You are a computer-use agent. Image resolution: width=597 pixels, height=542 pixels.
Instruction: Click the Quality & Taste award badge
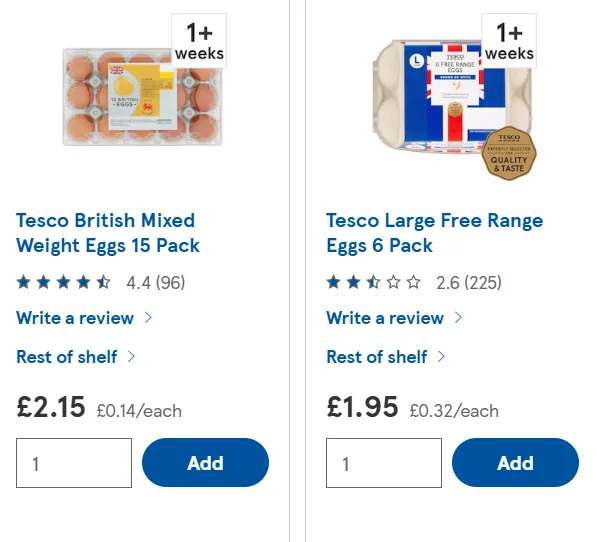(509, 153)
